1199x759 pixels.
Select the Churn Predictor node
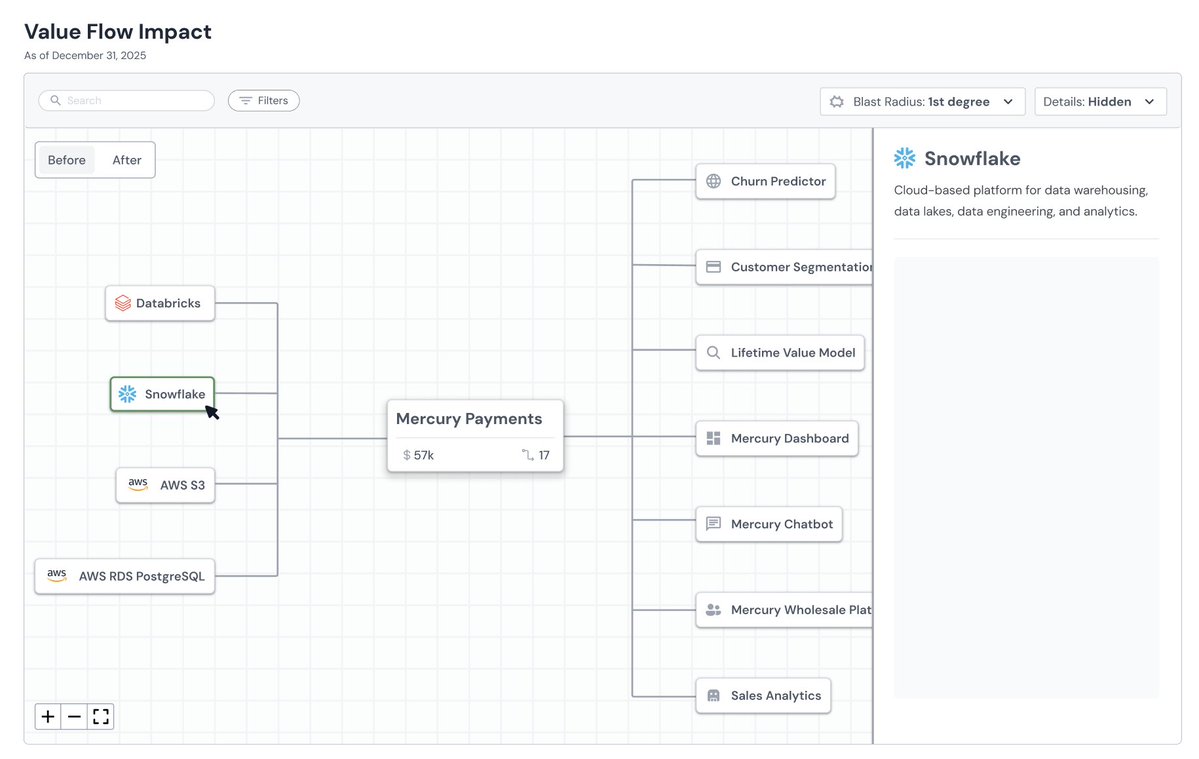(x=765, y=181)
